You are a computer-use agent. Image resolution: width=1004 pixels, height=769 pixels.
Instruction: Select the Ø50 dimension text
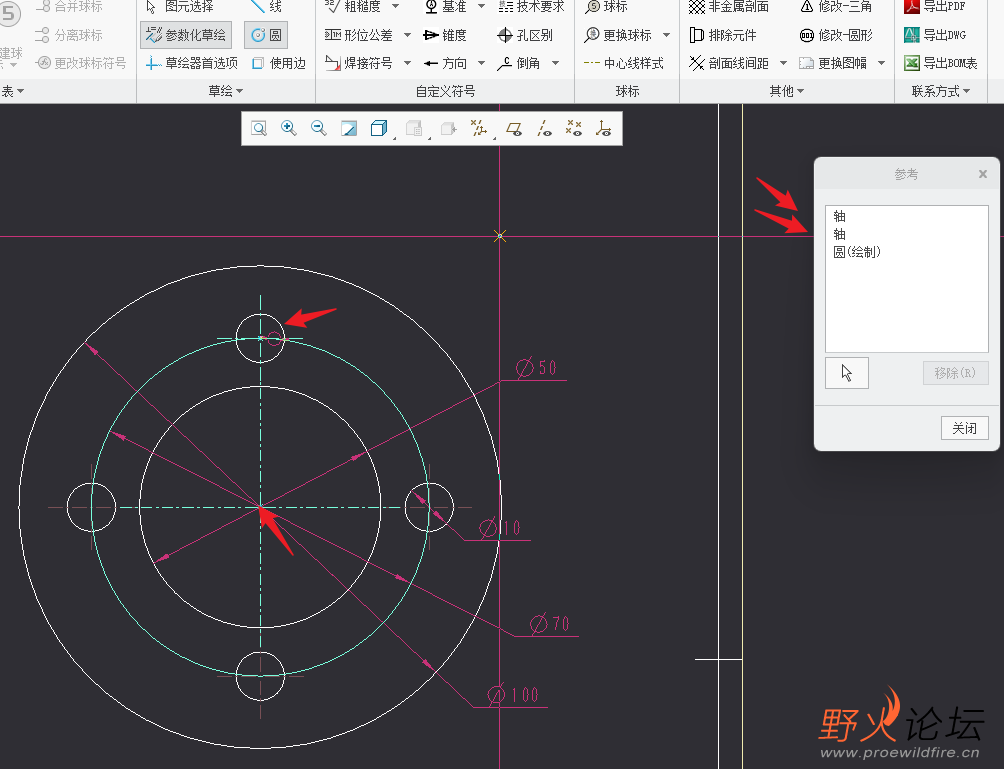pyautogui.click(x=537, y=368)
